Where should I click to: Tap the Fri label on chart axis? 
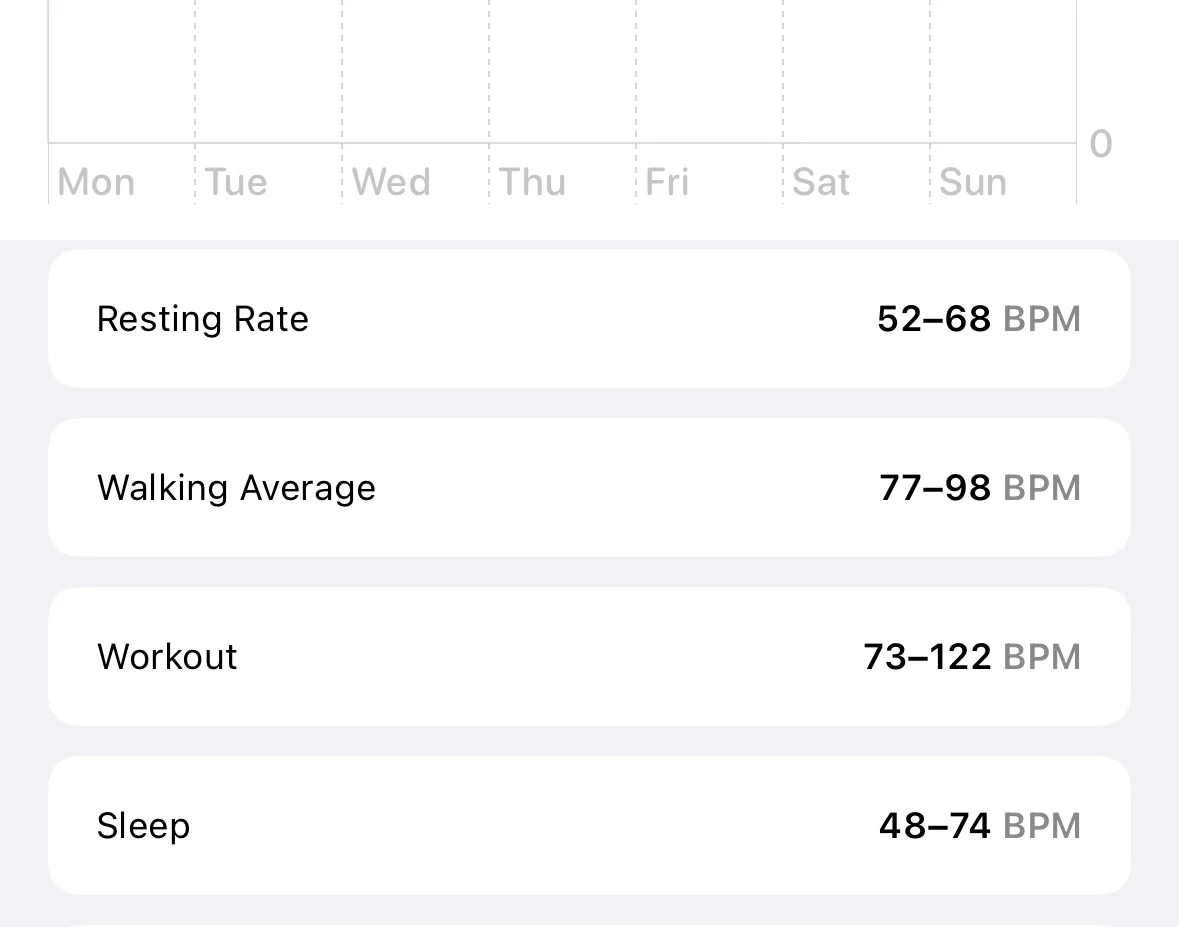(x=667, y=182)
